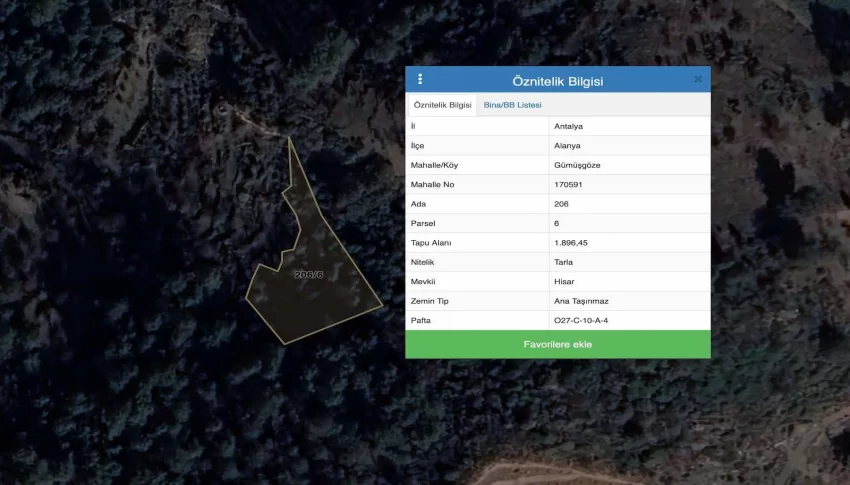Click the Mevkii value Hisar
This screenshot has height=485, width=850.
click(564, 282)
